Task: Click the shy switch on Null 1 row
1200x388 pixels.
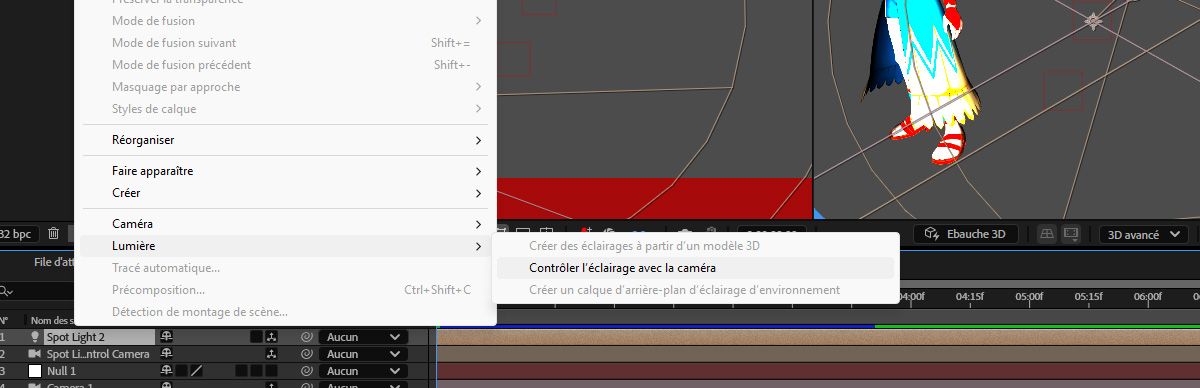Action: coord(167,371)
